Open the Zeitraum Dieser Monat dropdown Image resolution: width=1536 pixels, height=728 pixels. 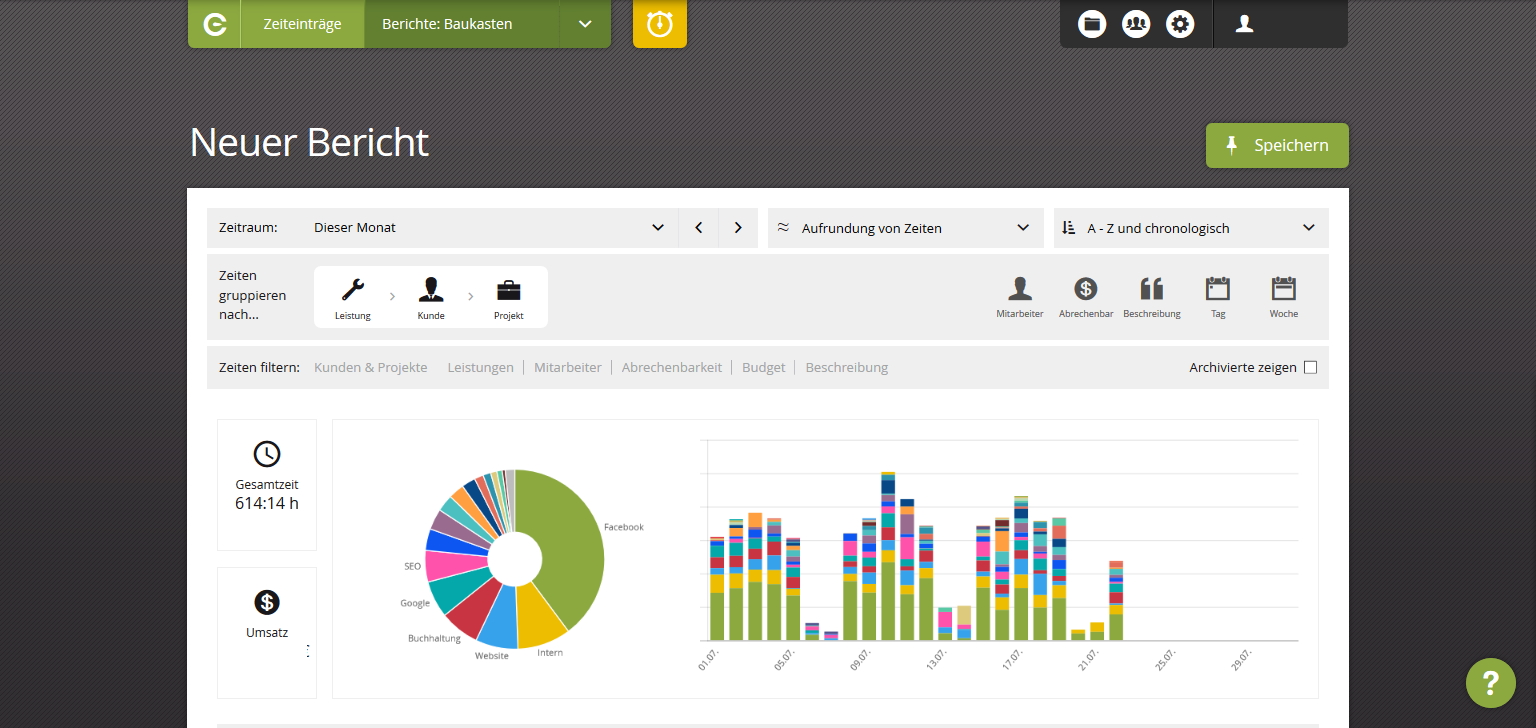click(x=492, y=228)
